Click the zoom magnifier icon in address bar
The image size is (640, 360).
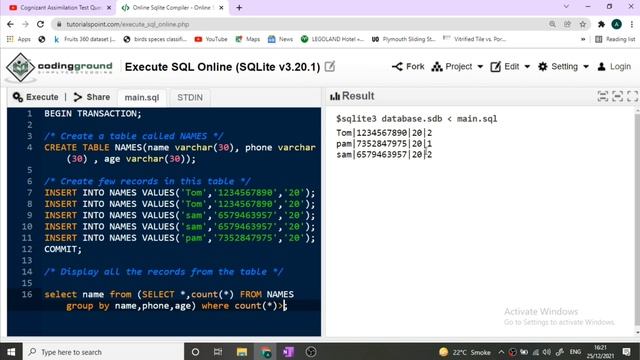552,24
